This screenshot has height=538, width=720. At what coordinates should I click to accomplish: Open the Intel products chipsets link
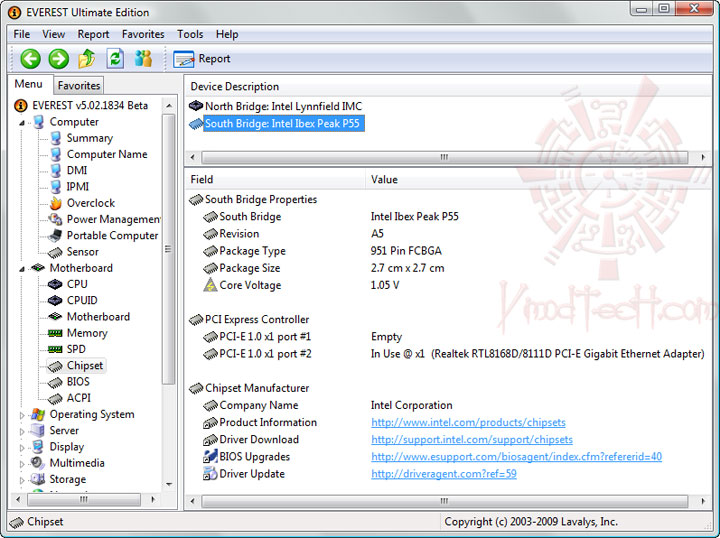pyautogui.click(x=468, y=422)
